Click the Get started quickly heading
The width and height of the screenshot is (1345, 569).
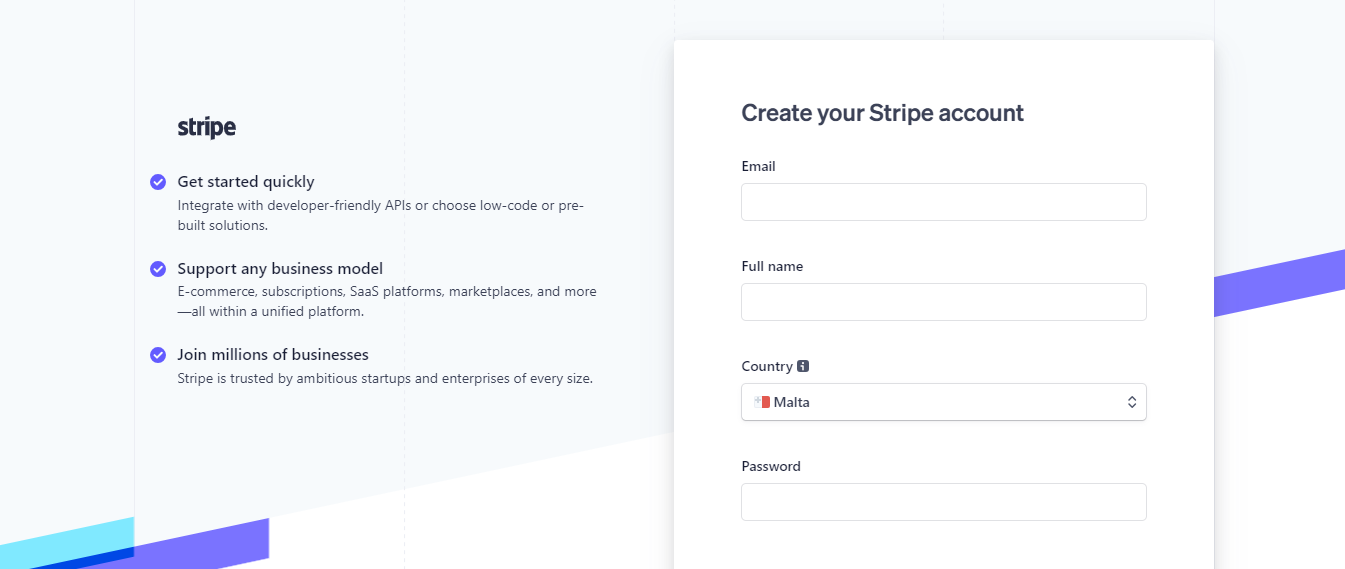[246, 182]
